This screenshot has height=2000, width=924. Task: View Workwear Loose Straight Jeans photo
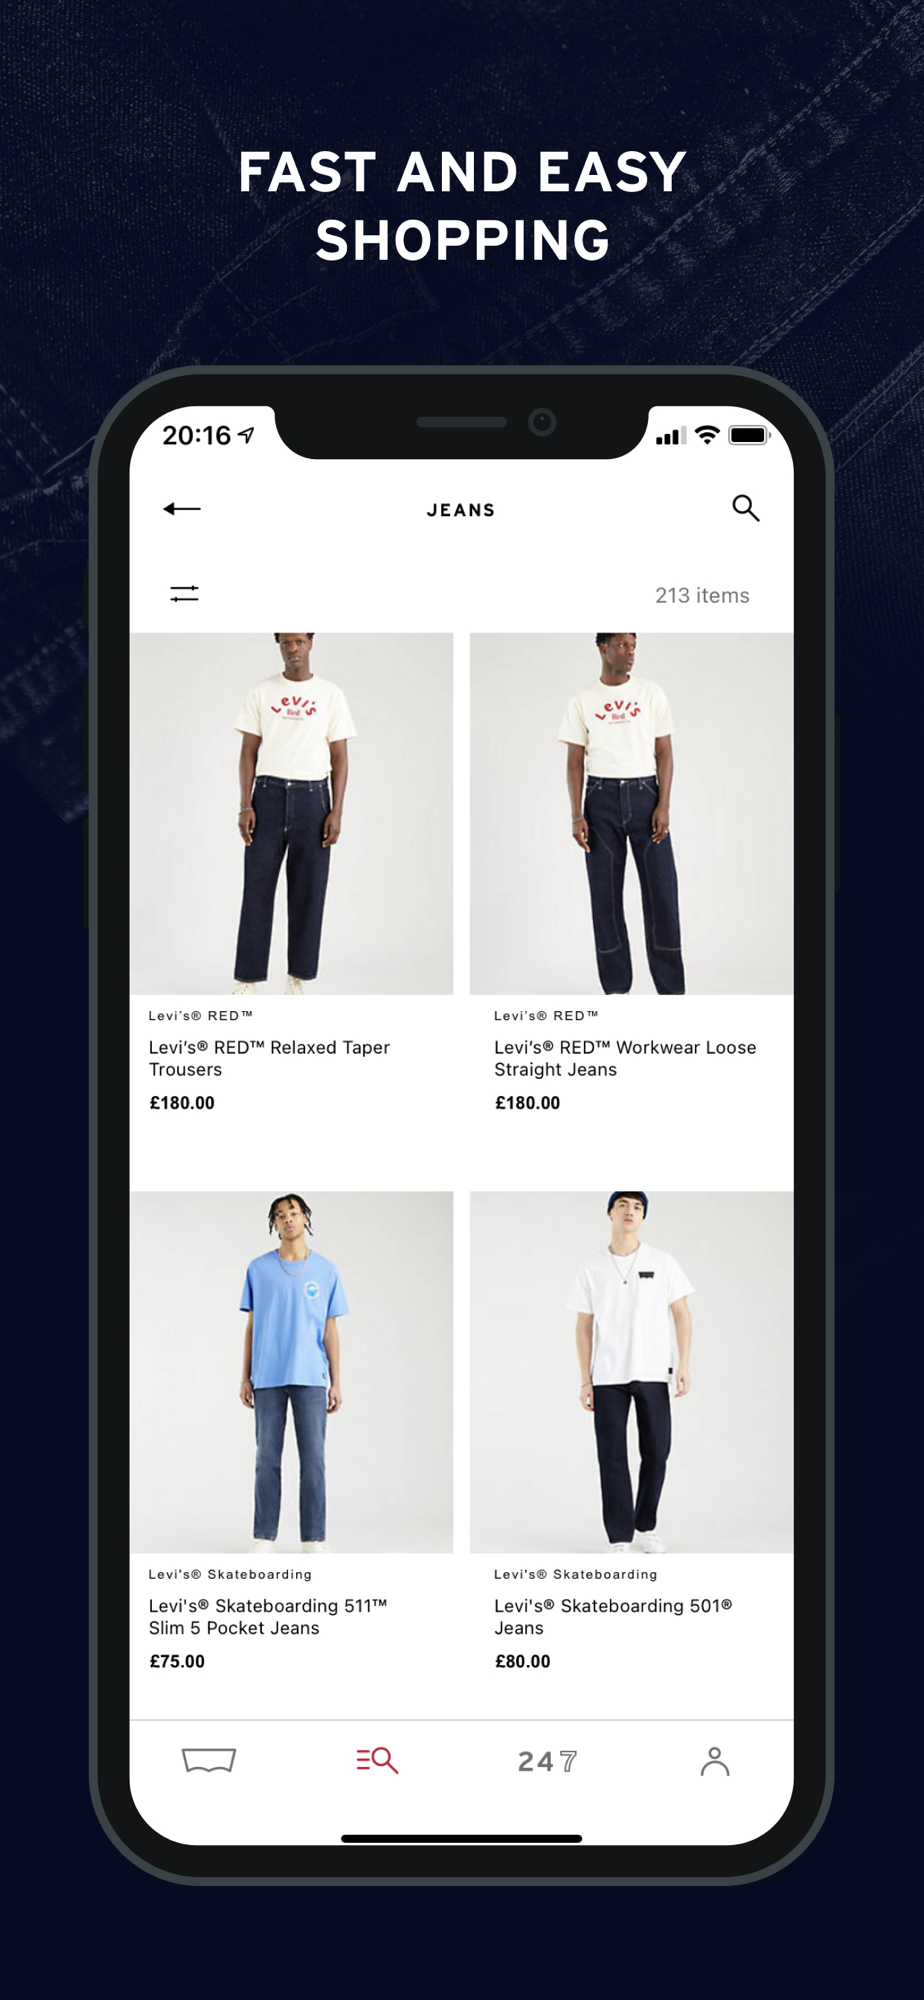[632, 813]
